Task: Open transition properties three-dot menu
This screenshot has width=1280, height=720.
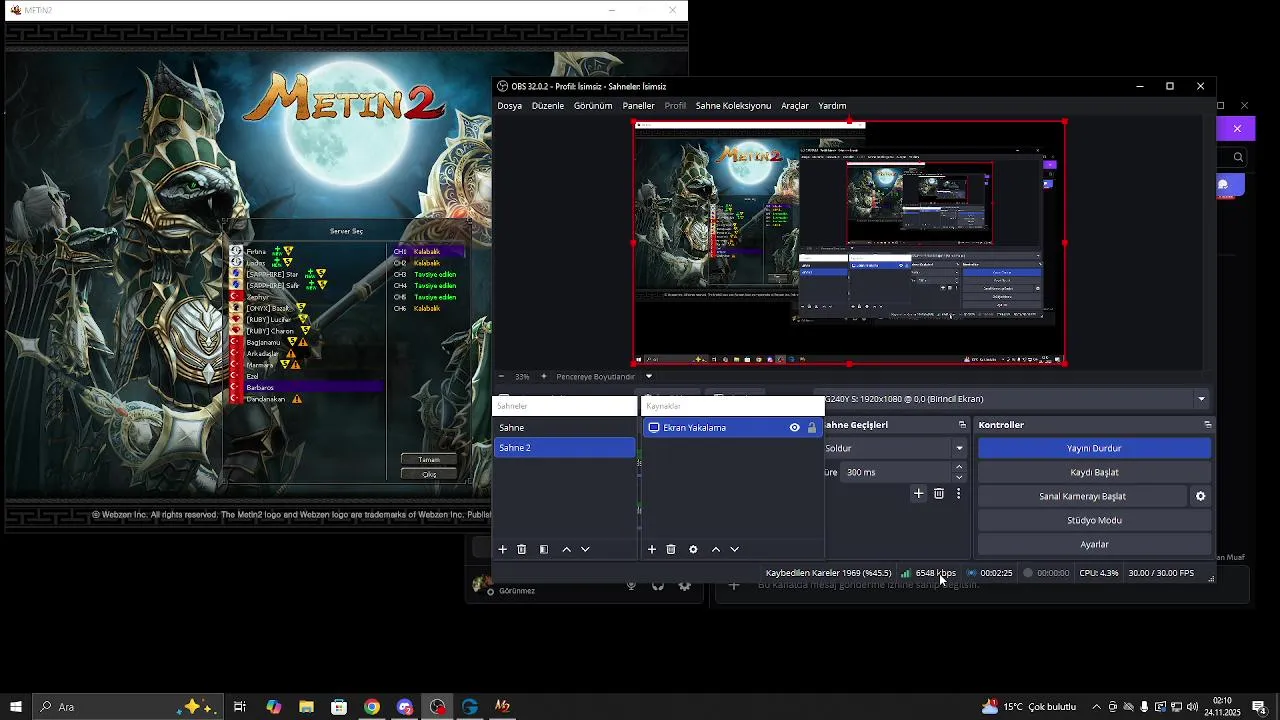Action: 958,493
